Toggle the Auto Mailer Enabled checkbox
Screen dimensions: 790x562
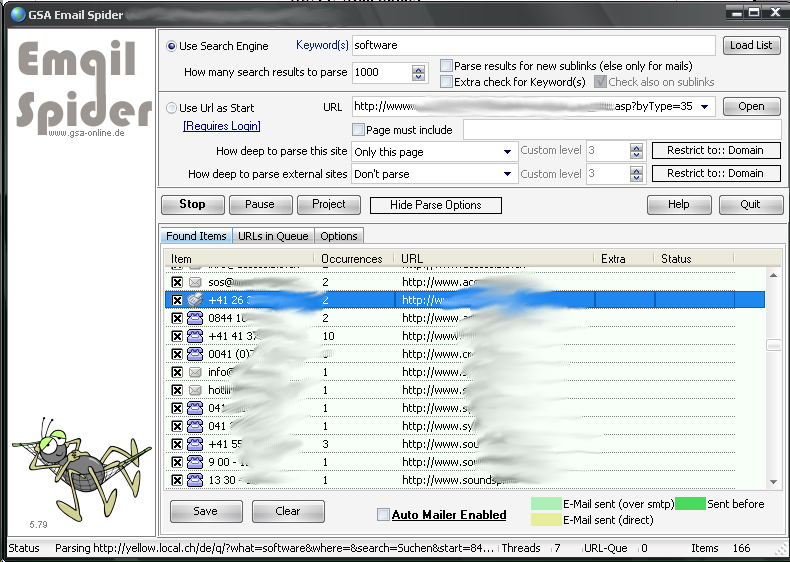coord(383,515)
